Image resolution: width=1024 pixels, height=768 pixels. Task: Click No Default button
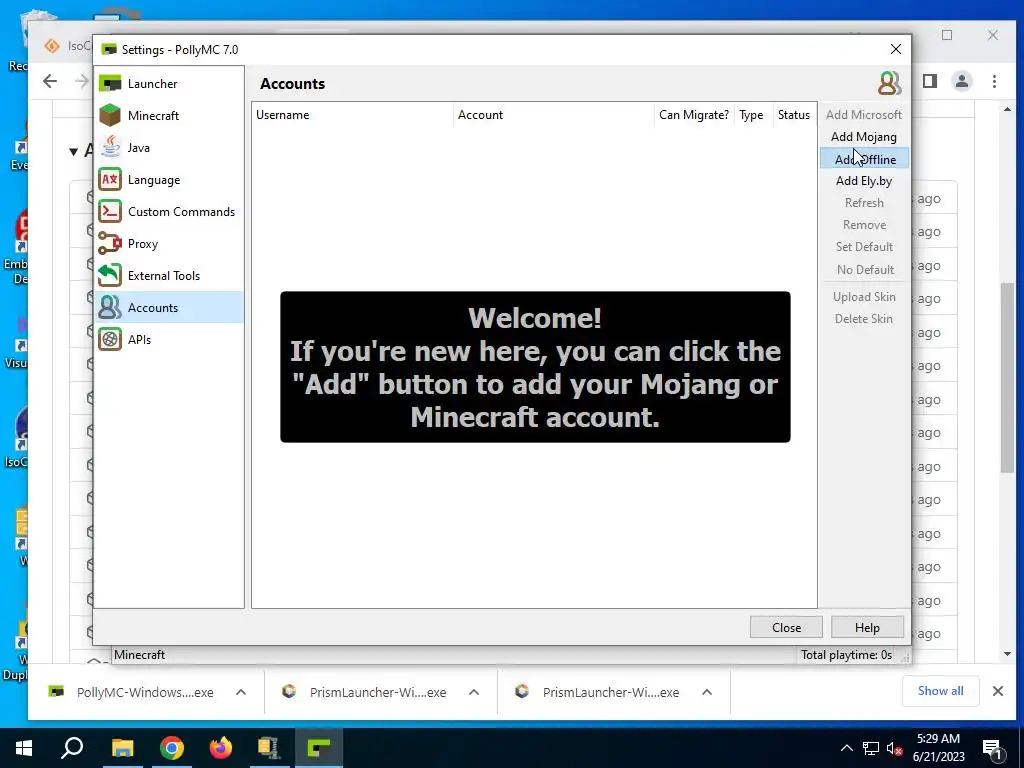tap(864, 270)
